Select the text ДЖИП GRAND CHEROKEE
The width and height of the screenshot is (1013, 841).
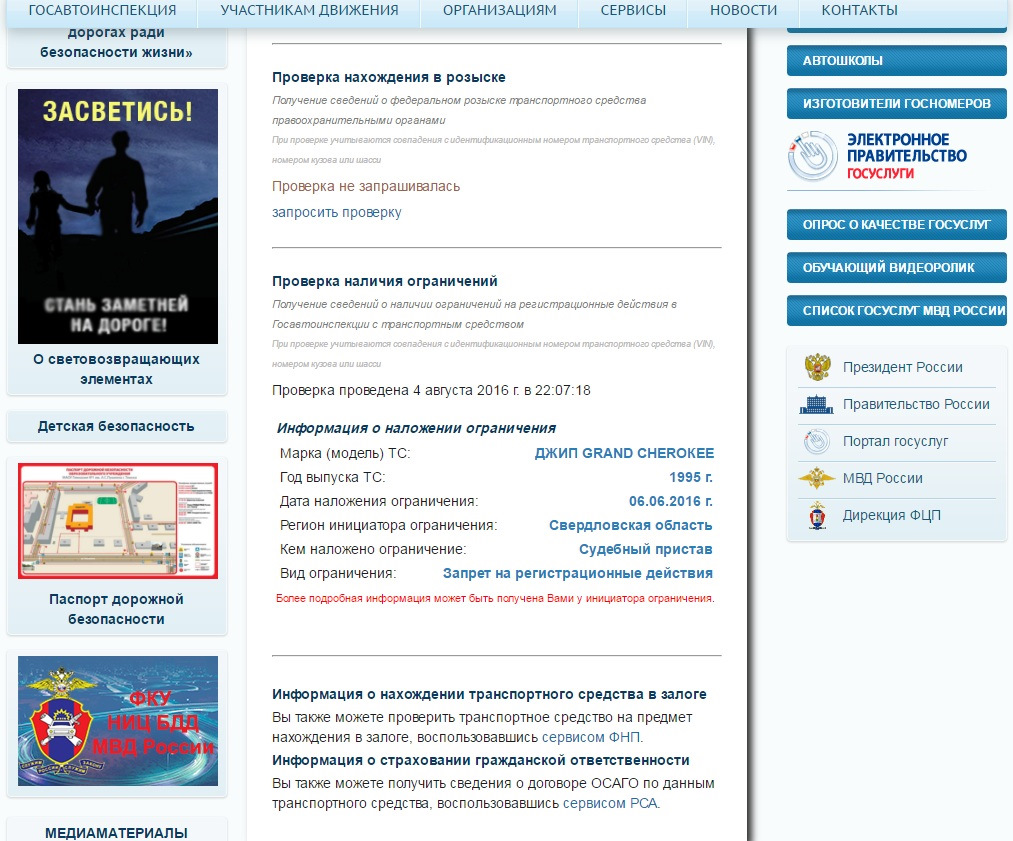[x=624, y=453]
